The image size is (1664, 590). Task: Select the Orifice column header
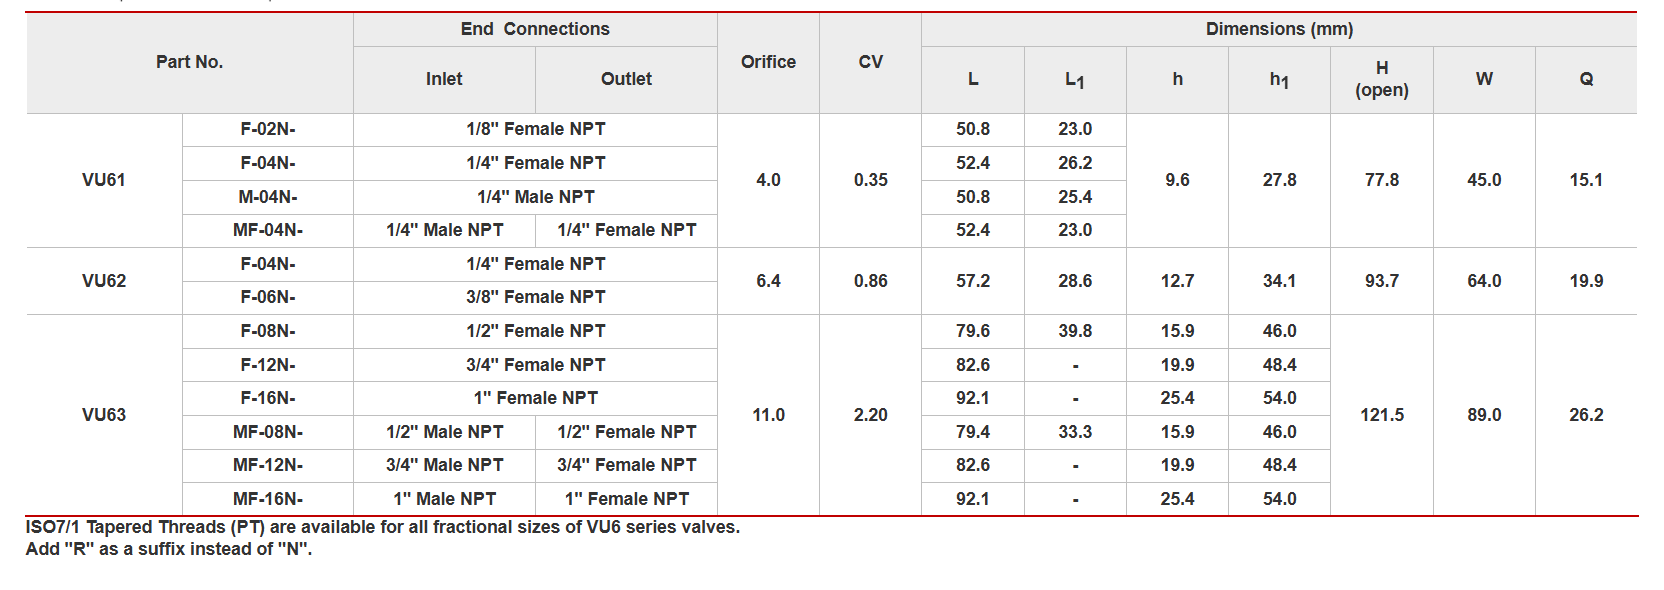(768, 62)
